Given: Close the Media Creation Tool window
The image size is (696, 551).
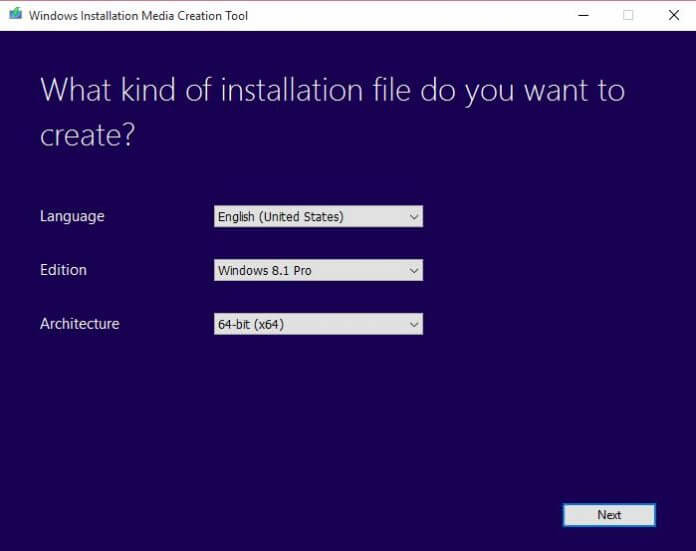Looking at the screenshot, I should (x=673, y=15).
